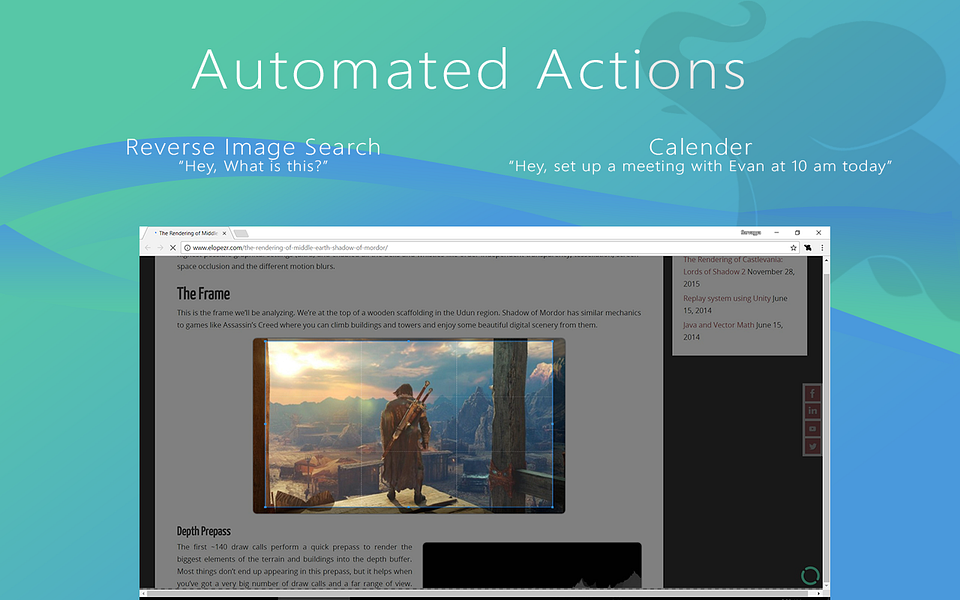Click the vertical page scrollbar

826,422
